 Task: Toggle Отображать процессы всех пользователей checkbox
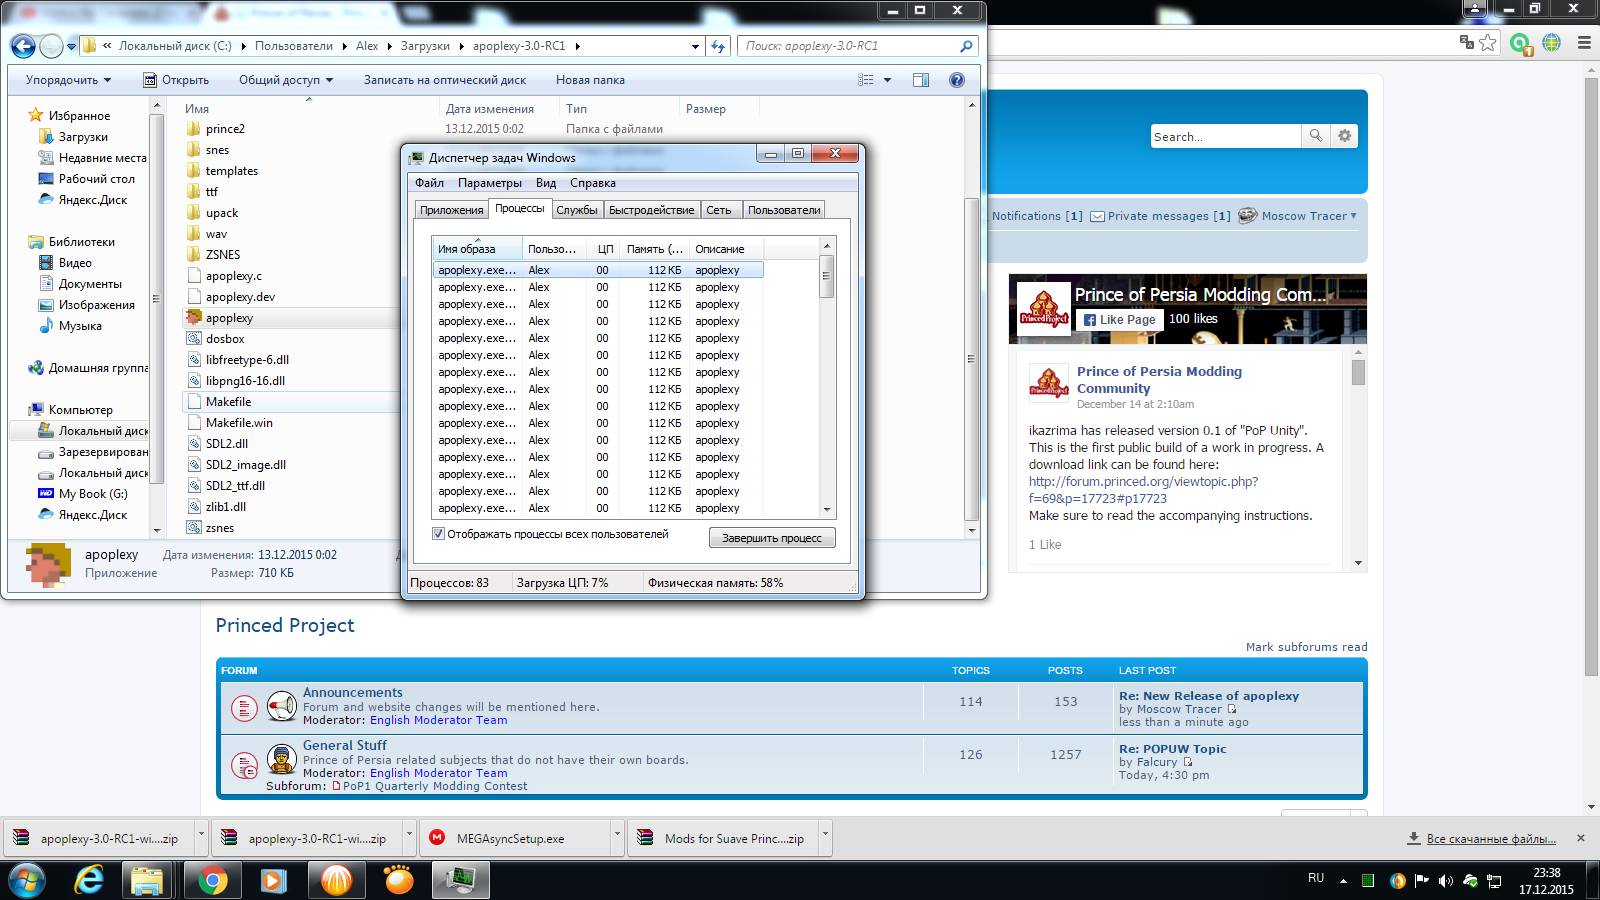(x=438, y=534)
